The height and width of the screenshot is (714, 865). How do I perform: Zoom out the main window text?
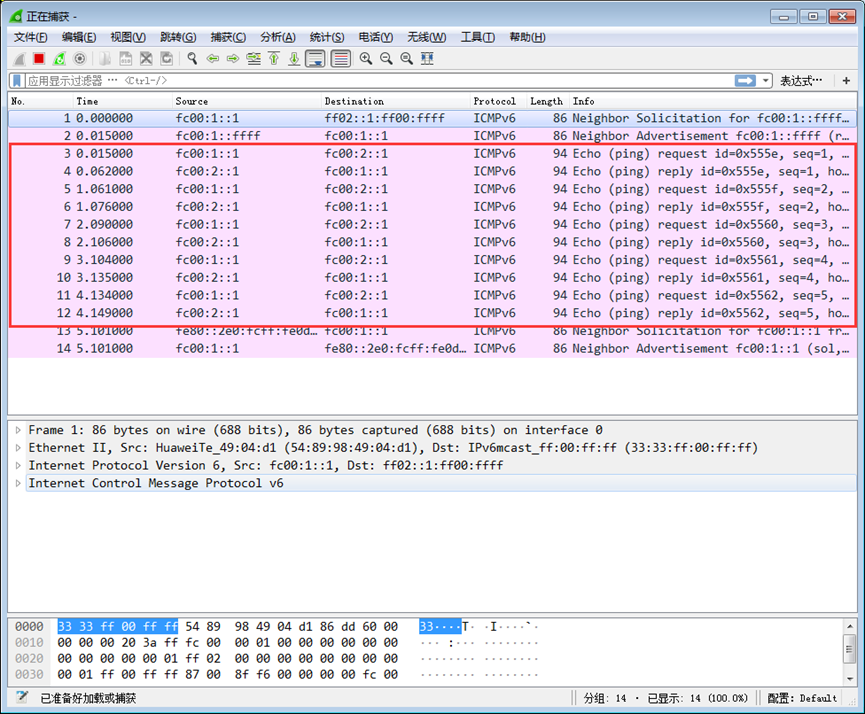pos(386,58)
